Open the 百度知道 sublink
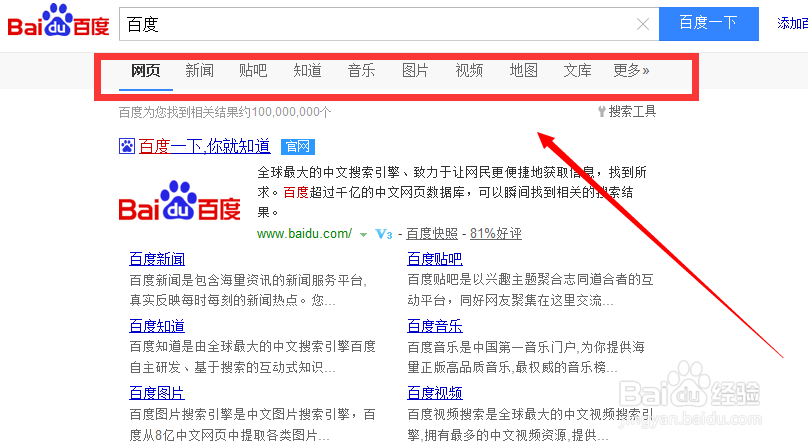 (x=157, y=326)
